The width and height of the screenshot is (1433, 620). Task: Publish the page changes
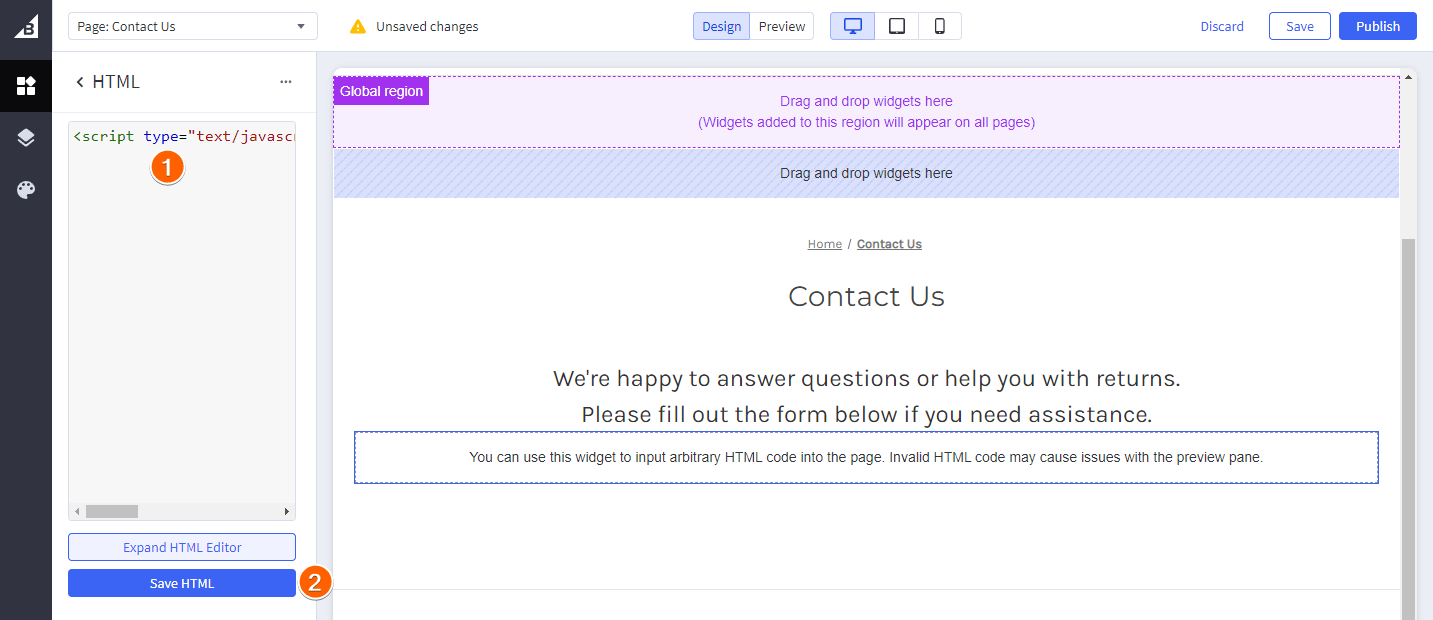coord(1377,26)
